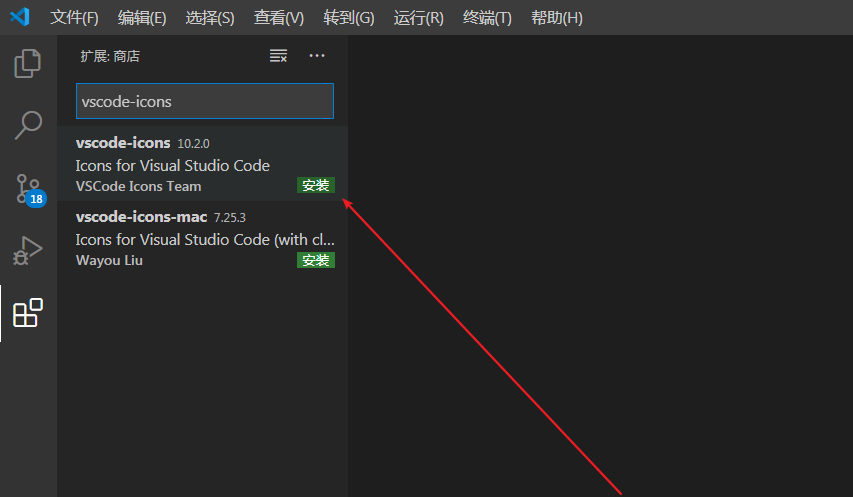853x497 pixels.
Task: Click version number 7.25.3
Action: click(230, 218)
